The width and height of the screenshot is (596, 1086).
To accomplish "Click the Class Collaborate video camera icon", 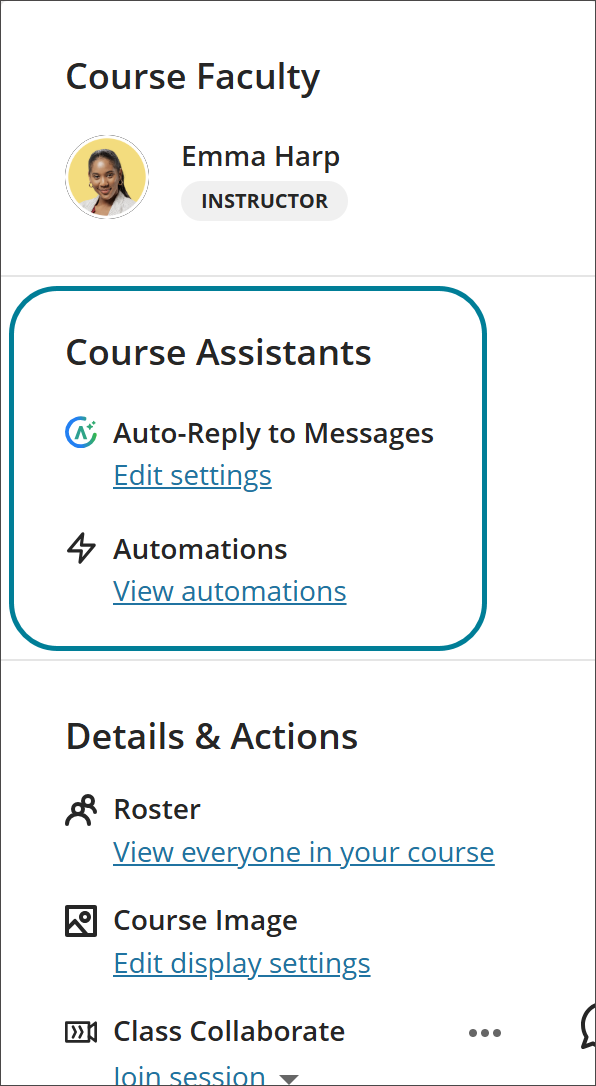I will pos(81,1031).
